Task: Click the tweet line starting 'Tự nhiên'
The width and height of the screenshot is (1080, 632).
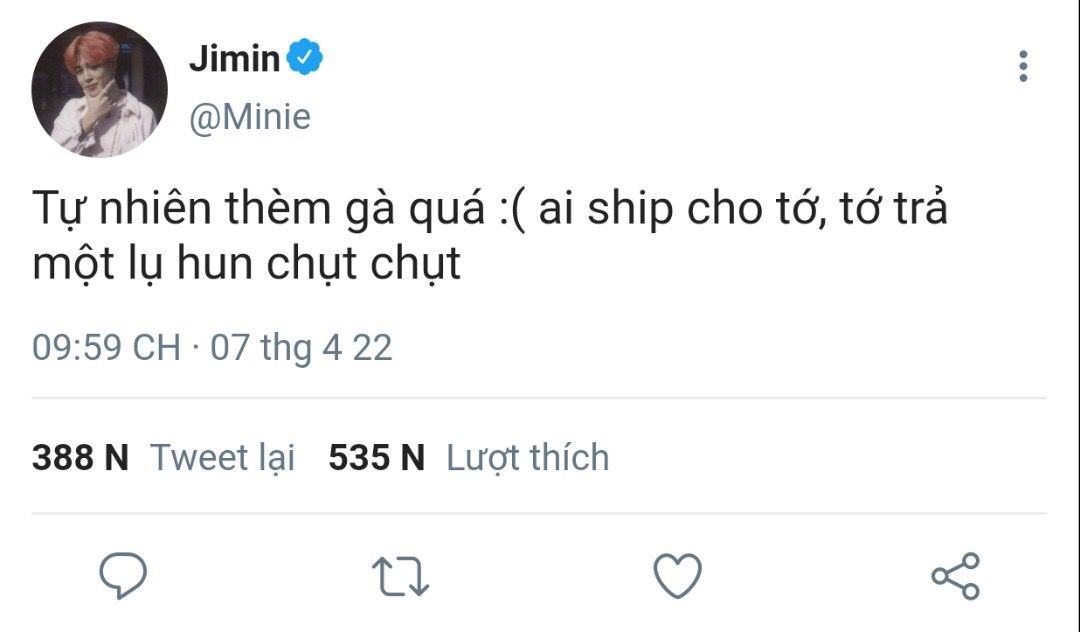Action: pos(490,208)
